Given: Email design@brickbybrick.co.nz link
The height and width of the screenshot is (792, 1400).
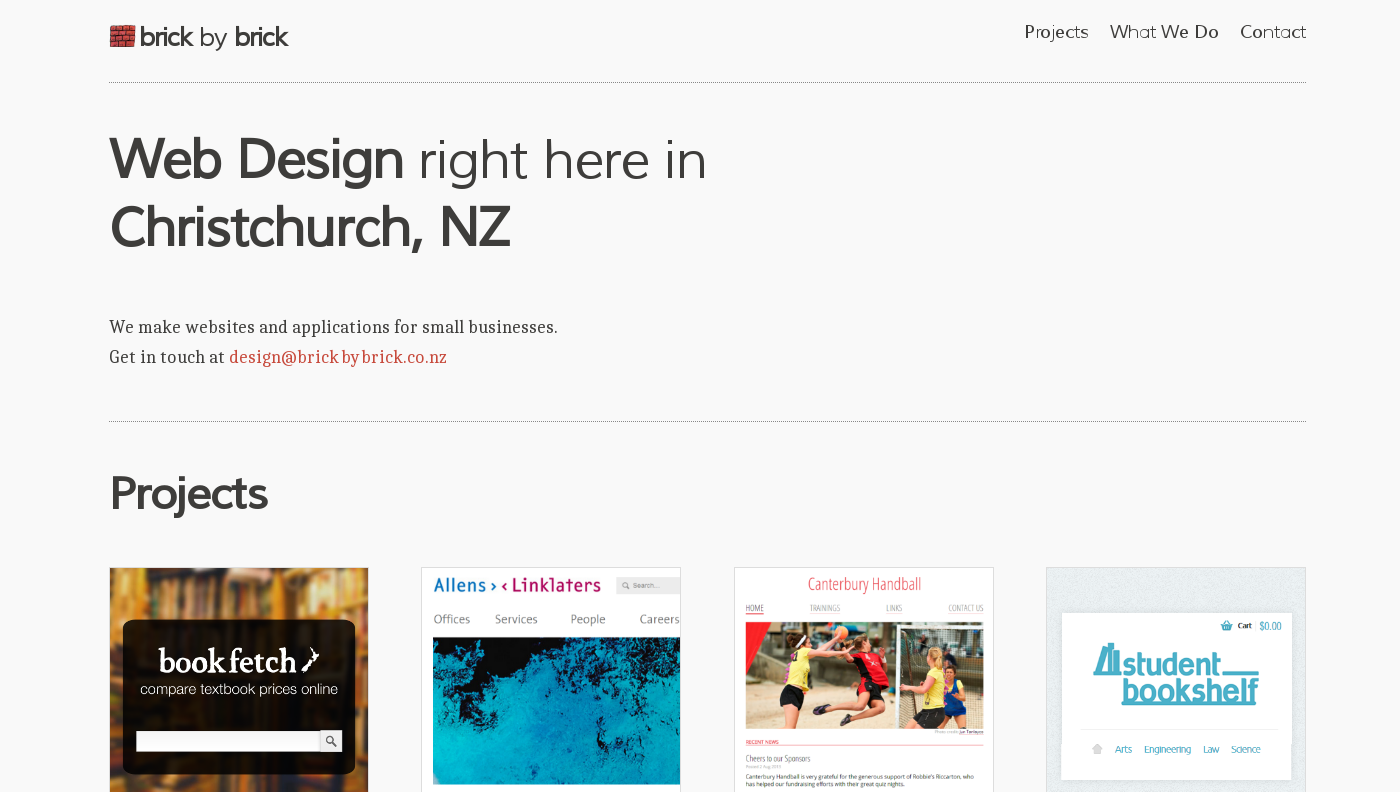Looking at the screenshot, I should coord(338,357).
